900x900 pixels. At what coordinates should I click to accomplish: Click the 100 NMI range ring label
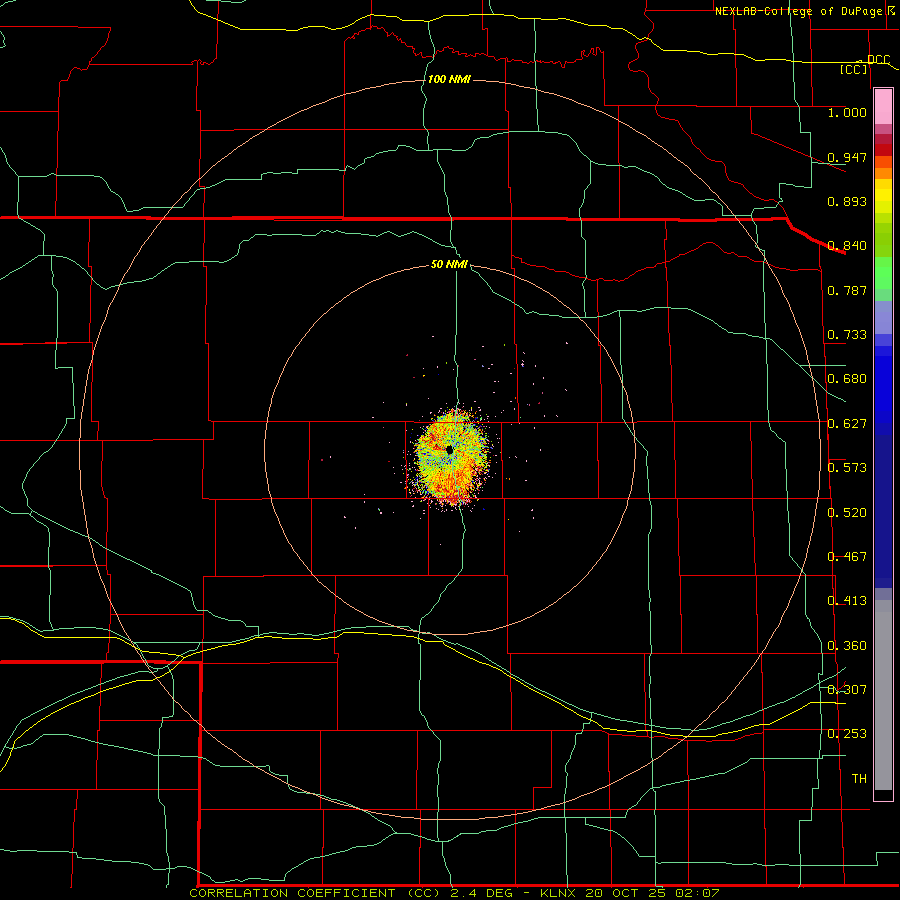coord(449,79)
